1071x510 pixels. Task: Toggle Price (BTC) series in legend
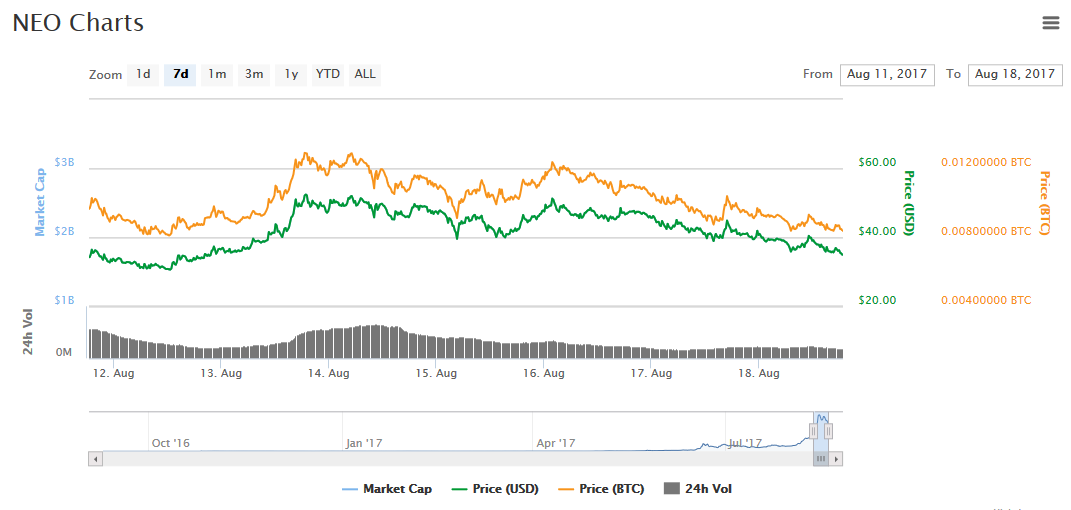click(x=601, y=489)
